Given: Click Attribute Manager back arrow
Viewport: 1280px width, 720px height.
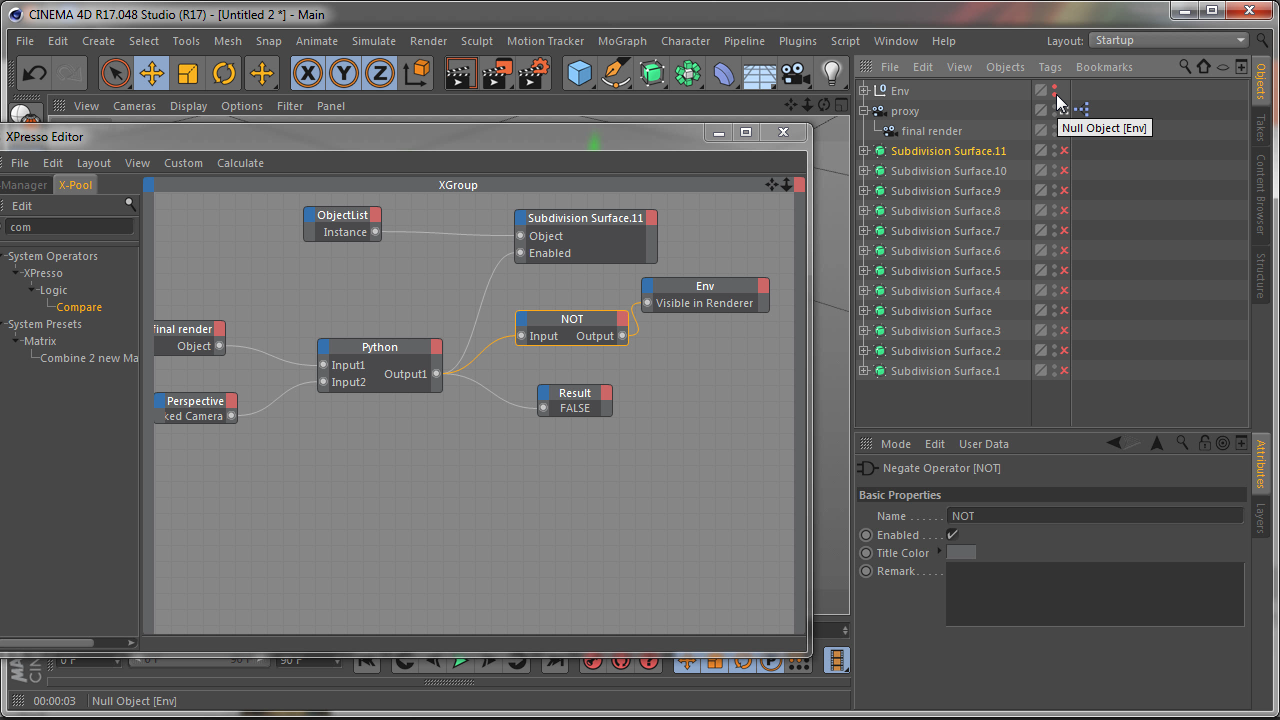Looking at the screenshot, I should point(1116,443).
